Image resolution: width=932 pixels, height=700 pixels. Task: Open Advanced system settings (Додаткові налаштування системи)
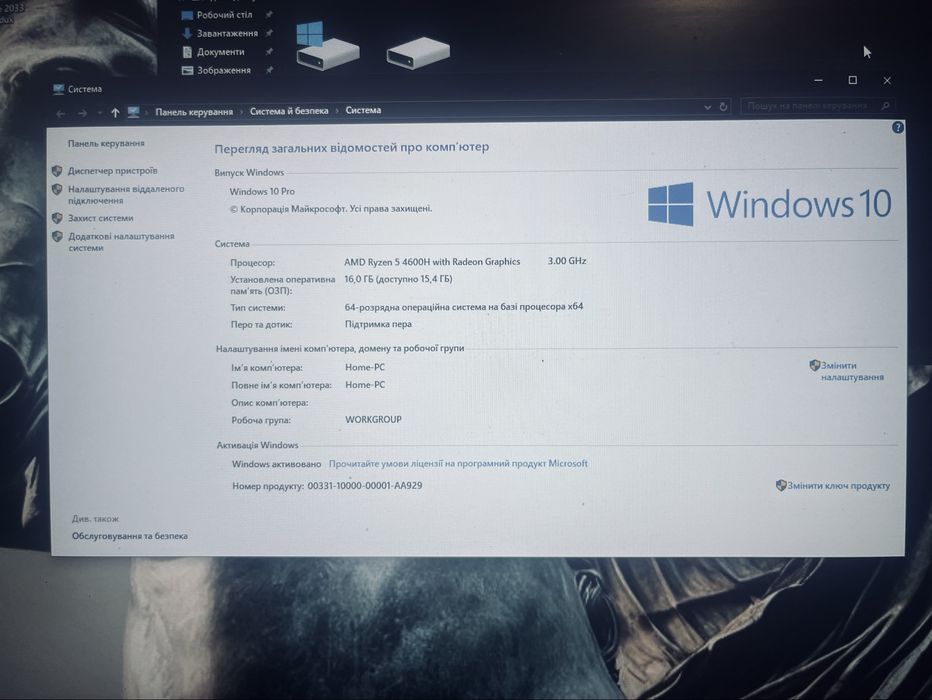pos(121,242)
